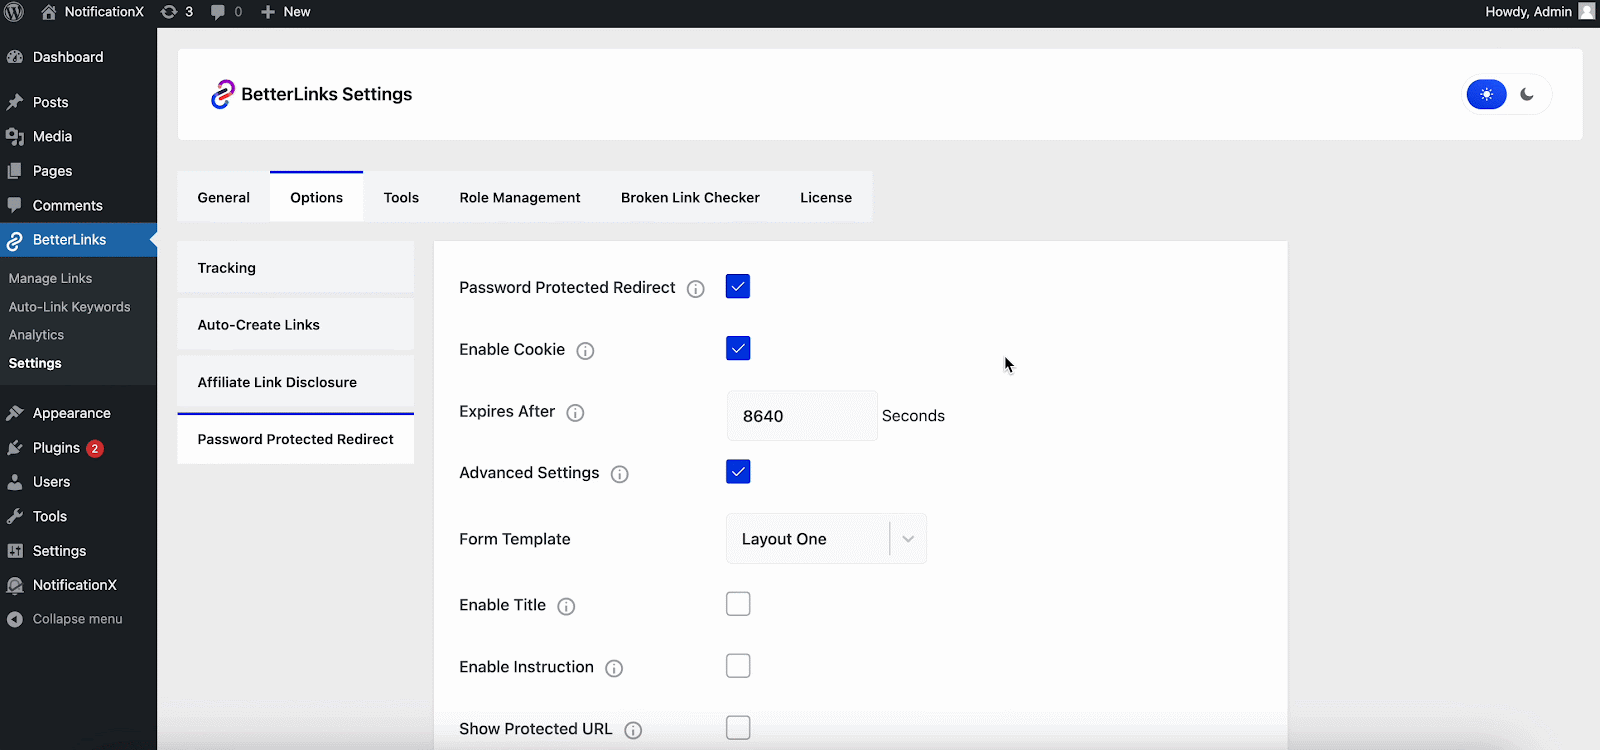Open Analytics submenu item

point(36,335)
